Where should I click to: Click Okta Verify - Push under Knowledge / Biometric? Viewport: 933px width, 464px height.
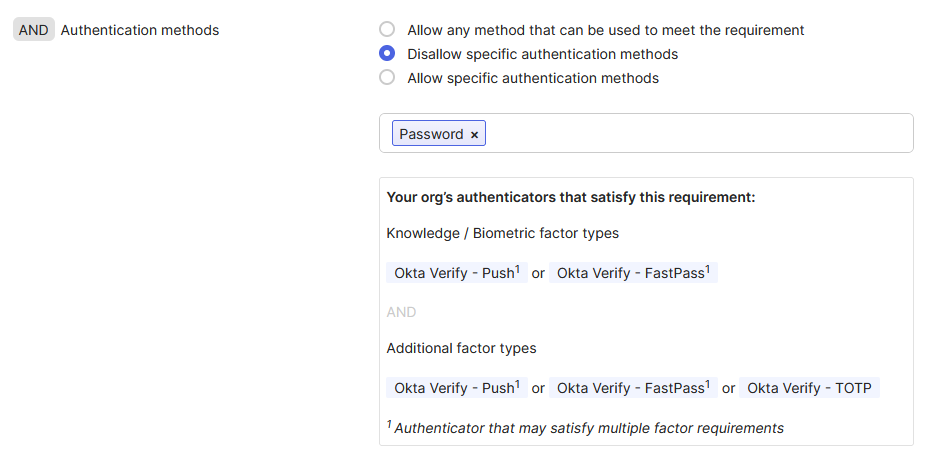[456, 273]
